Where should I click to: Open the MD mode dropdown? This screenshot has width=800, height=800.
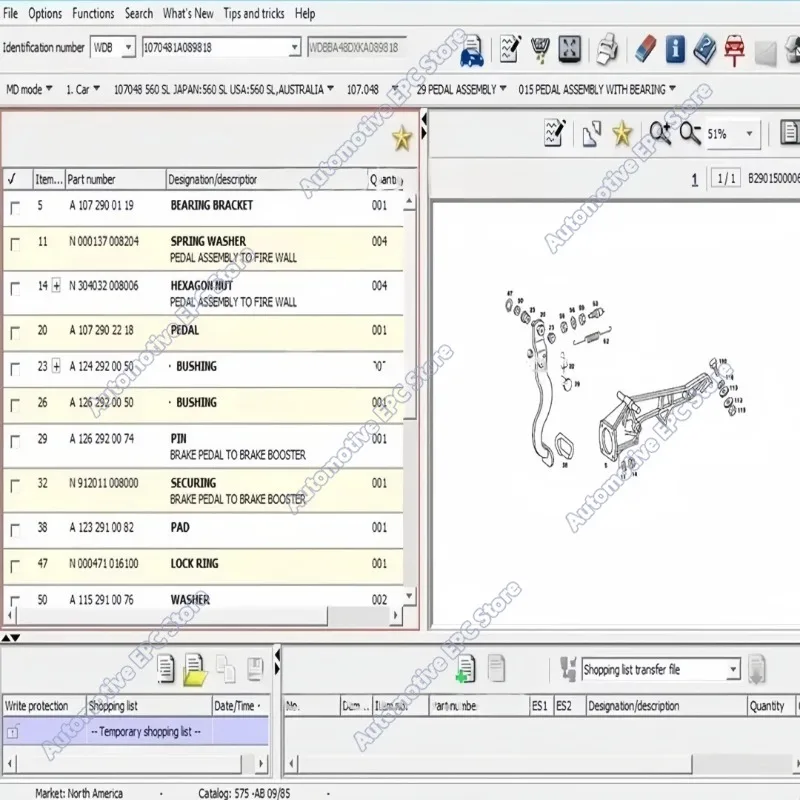pos(49,89)
